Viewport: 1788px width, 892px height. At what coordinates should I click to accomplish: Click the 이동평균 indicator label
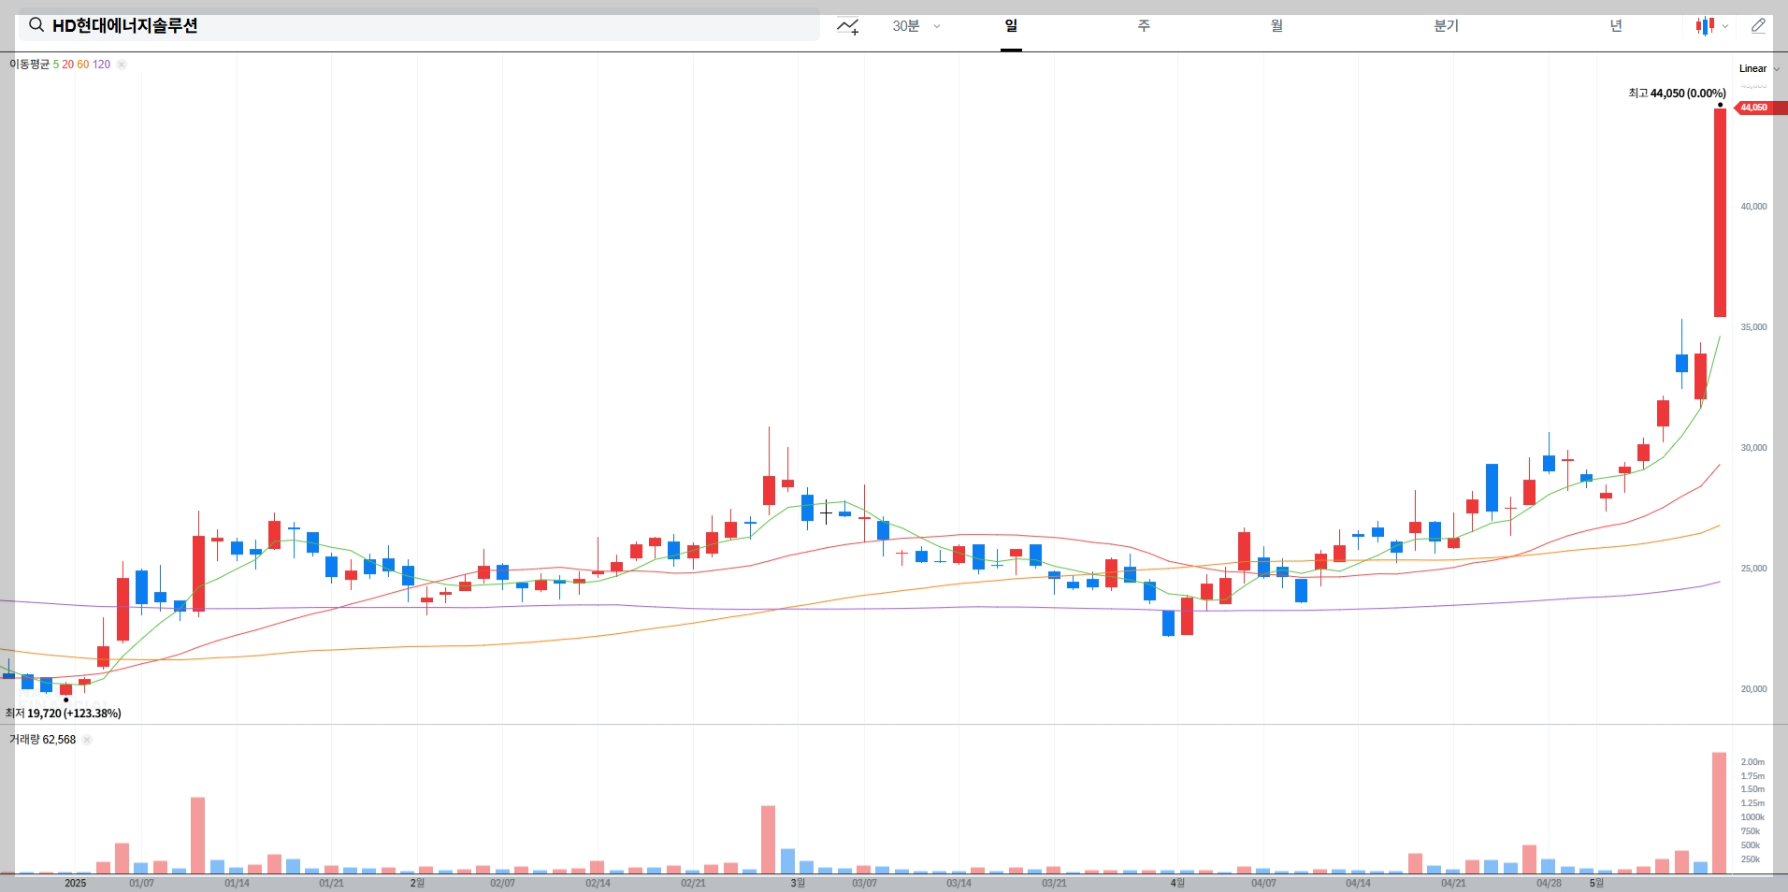click(29, 64)
